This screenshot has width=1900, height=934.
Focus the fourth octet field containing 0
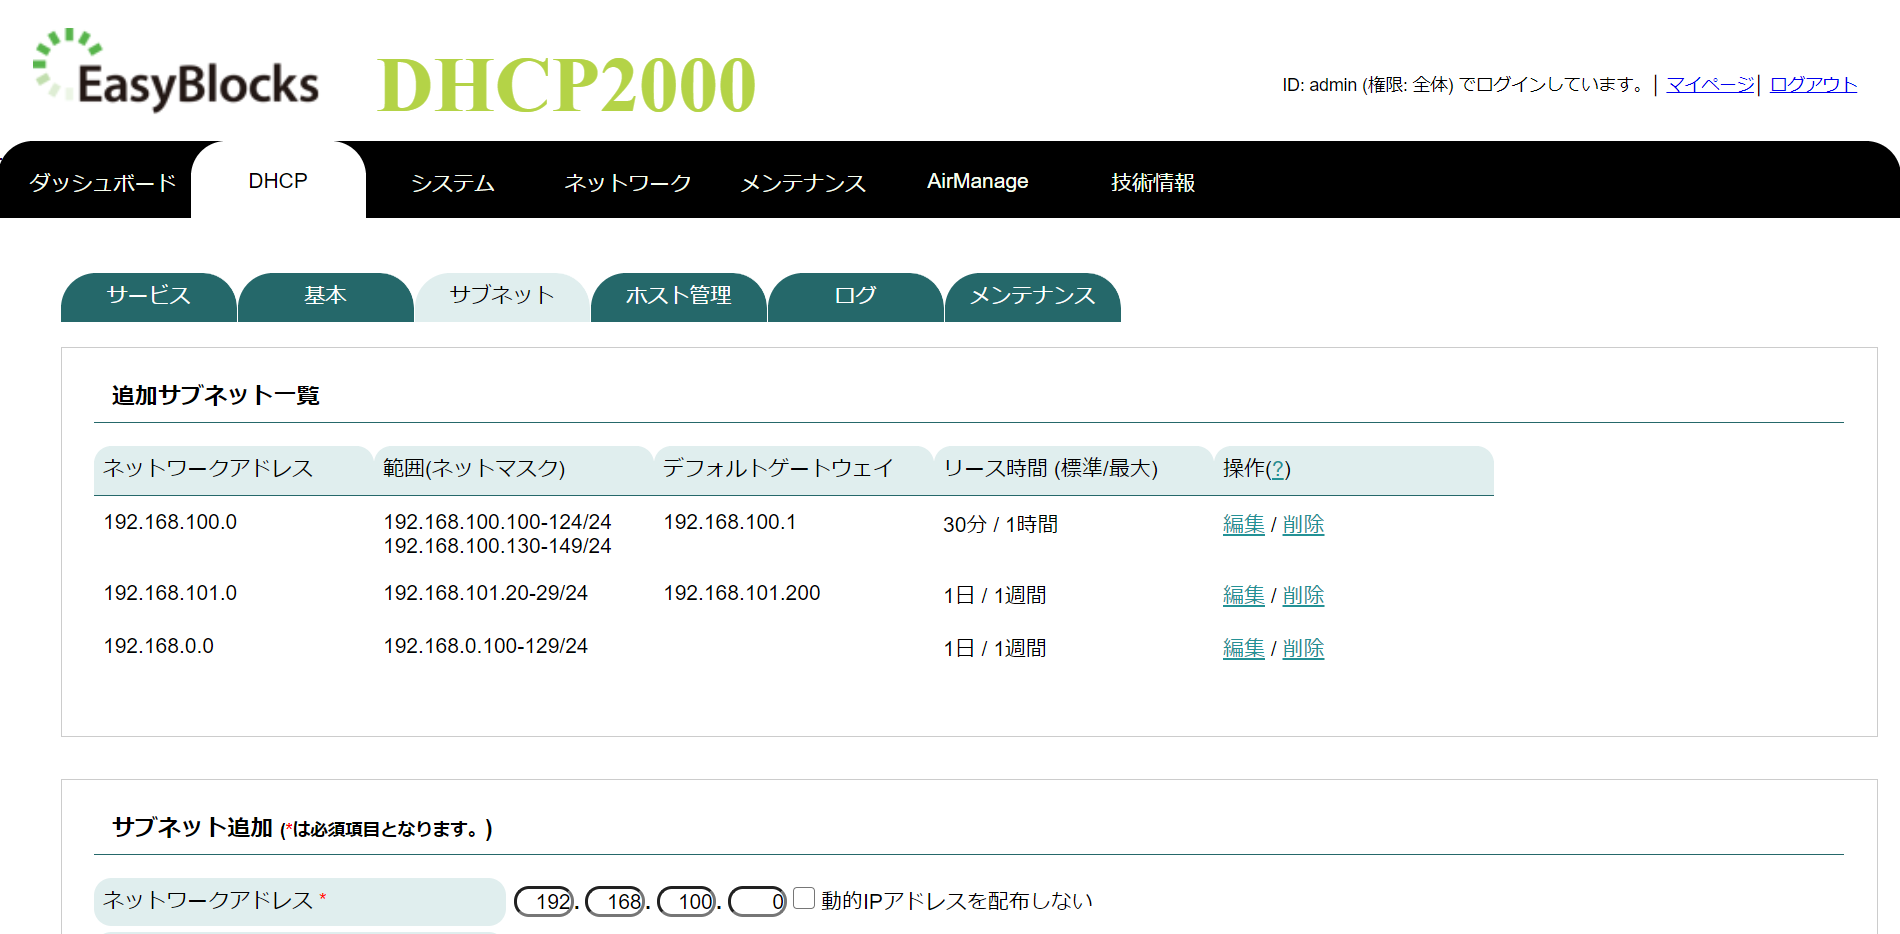coord(758,901)
